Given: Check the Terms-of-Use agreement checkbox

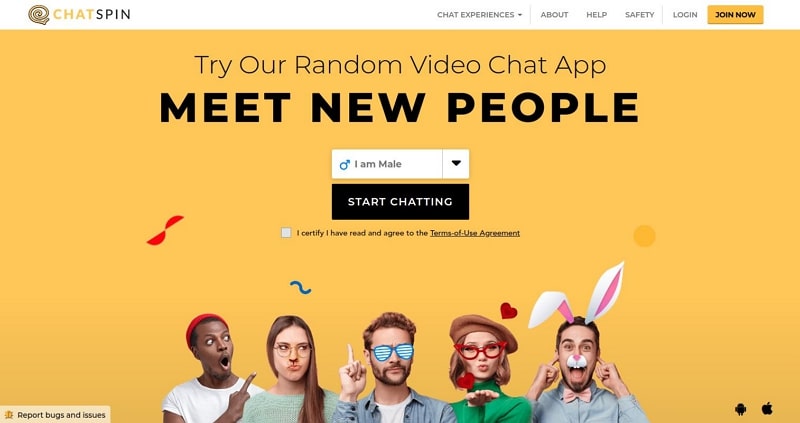Looking at the screenshot, I should tap(286, 233).
